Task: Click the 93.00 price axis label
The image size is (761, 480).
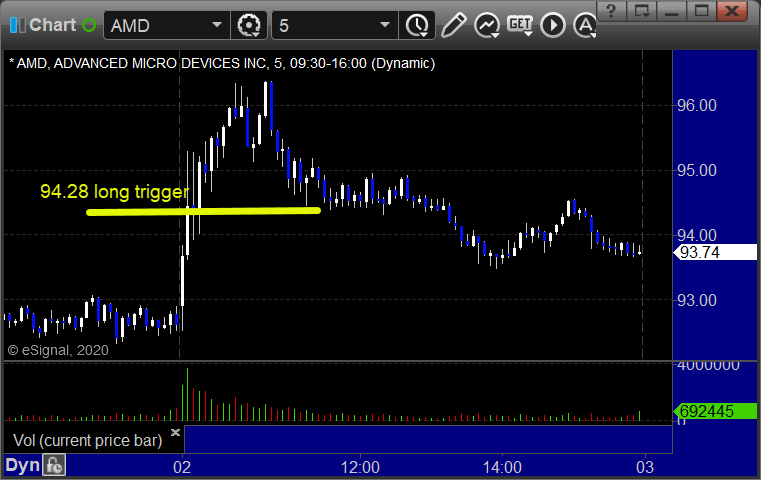Action: 696,300
